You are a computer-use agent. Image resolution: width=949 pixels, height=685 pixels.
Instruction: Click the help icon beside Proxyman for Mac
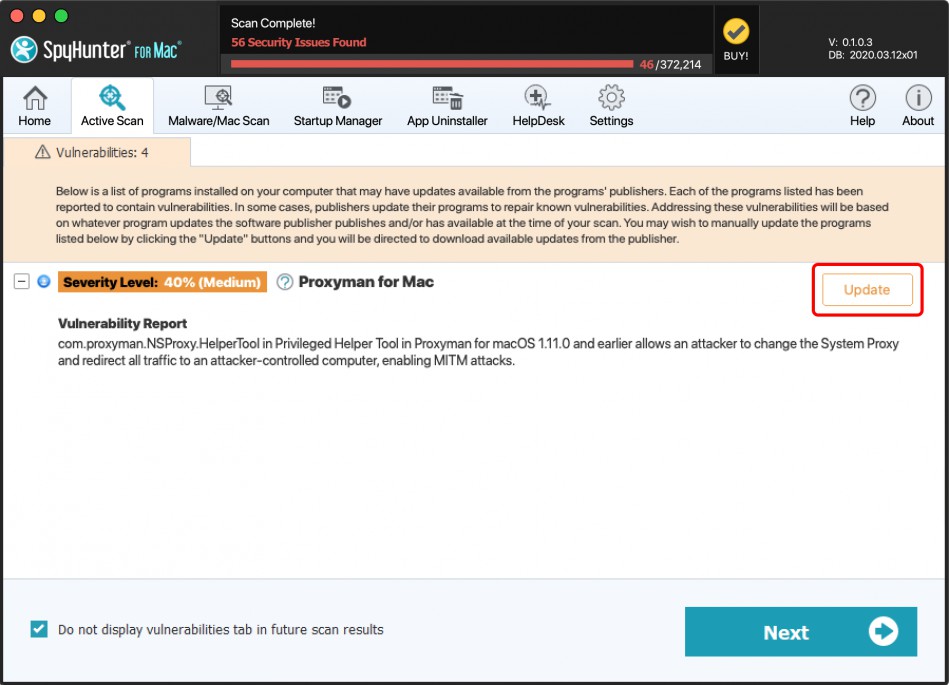pos(284,282)
